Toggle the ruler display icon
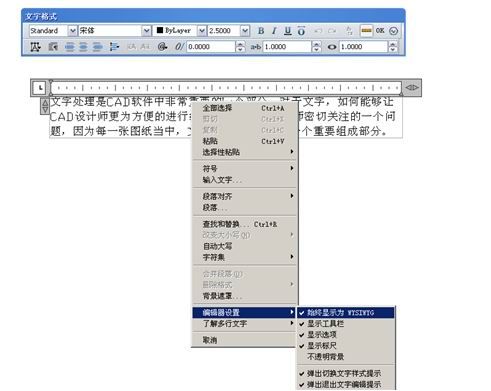The width and height of the screenshot is (491, 391). pos(366,31)
